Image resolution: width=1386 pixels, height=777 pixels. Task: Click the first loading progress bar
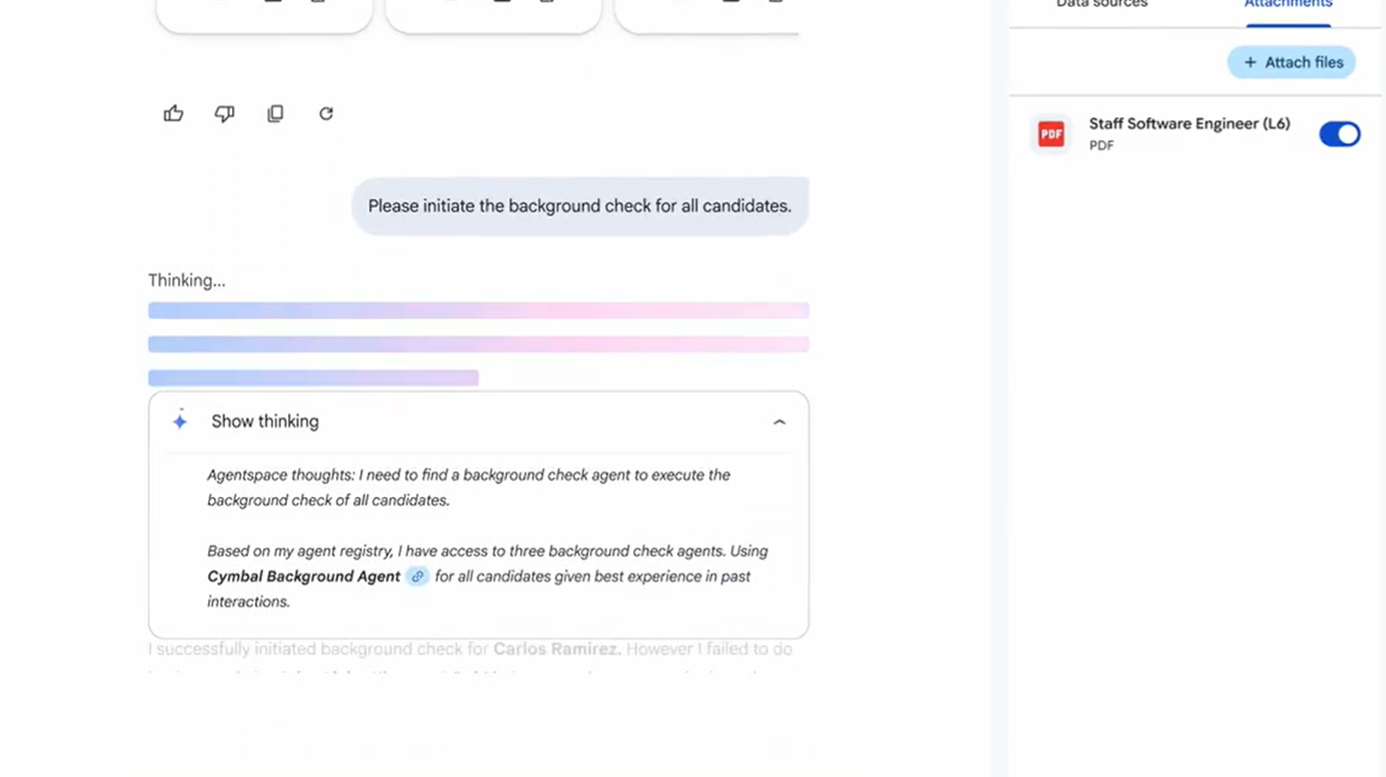[x=479, y=311]
